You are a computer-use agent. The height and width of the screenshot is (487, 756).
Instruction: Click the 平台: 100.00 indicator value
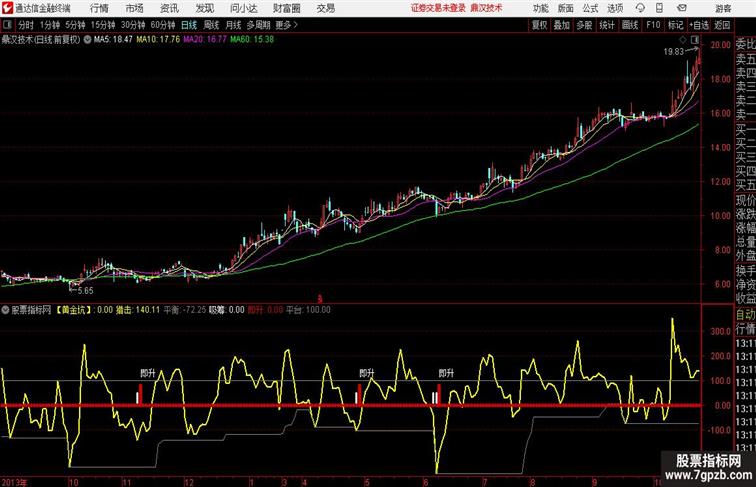click(309, 310)
